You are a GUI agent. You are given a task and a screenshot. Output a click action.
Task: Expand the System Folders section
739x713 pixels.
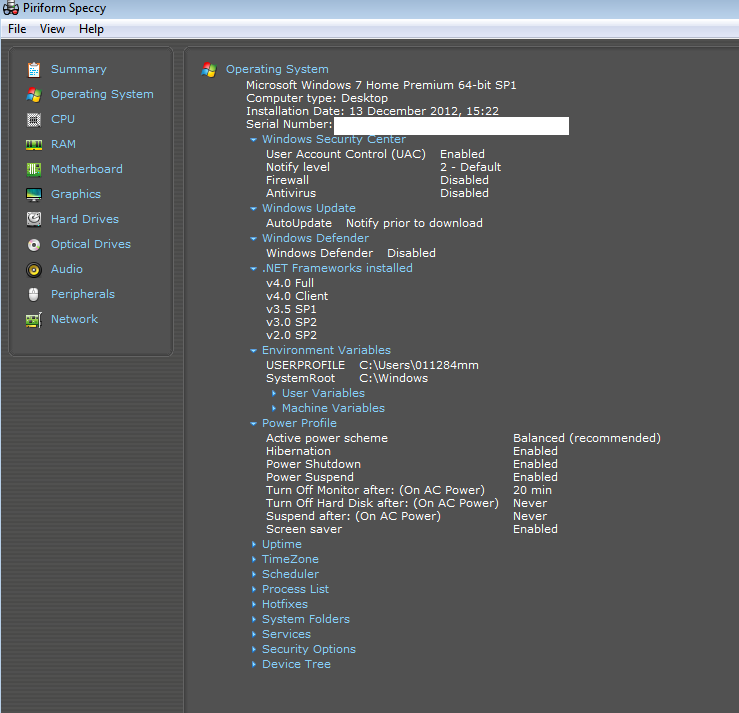(254, 619)
